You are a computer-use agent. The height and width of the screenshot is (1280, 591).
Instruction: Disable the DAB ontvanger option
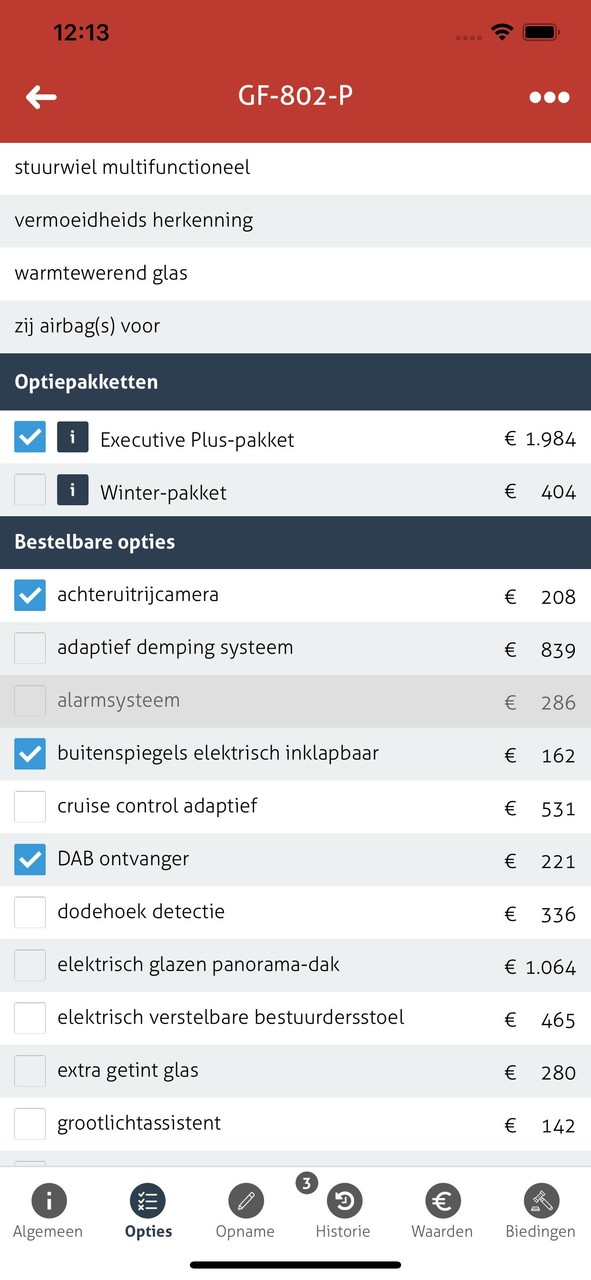[x=29, y=859]
